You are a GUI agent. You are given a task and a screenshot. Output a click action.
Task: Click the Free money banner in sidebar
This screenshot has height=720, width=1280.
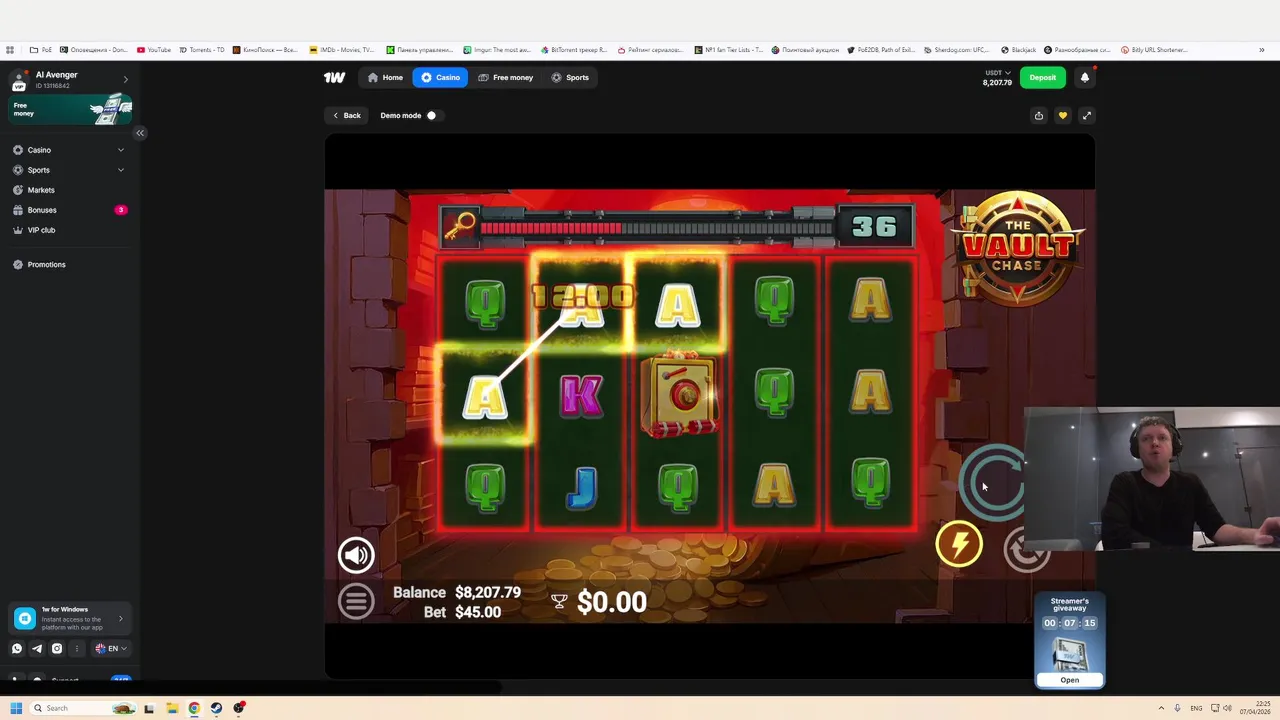pos(70,109)
